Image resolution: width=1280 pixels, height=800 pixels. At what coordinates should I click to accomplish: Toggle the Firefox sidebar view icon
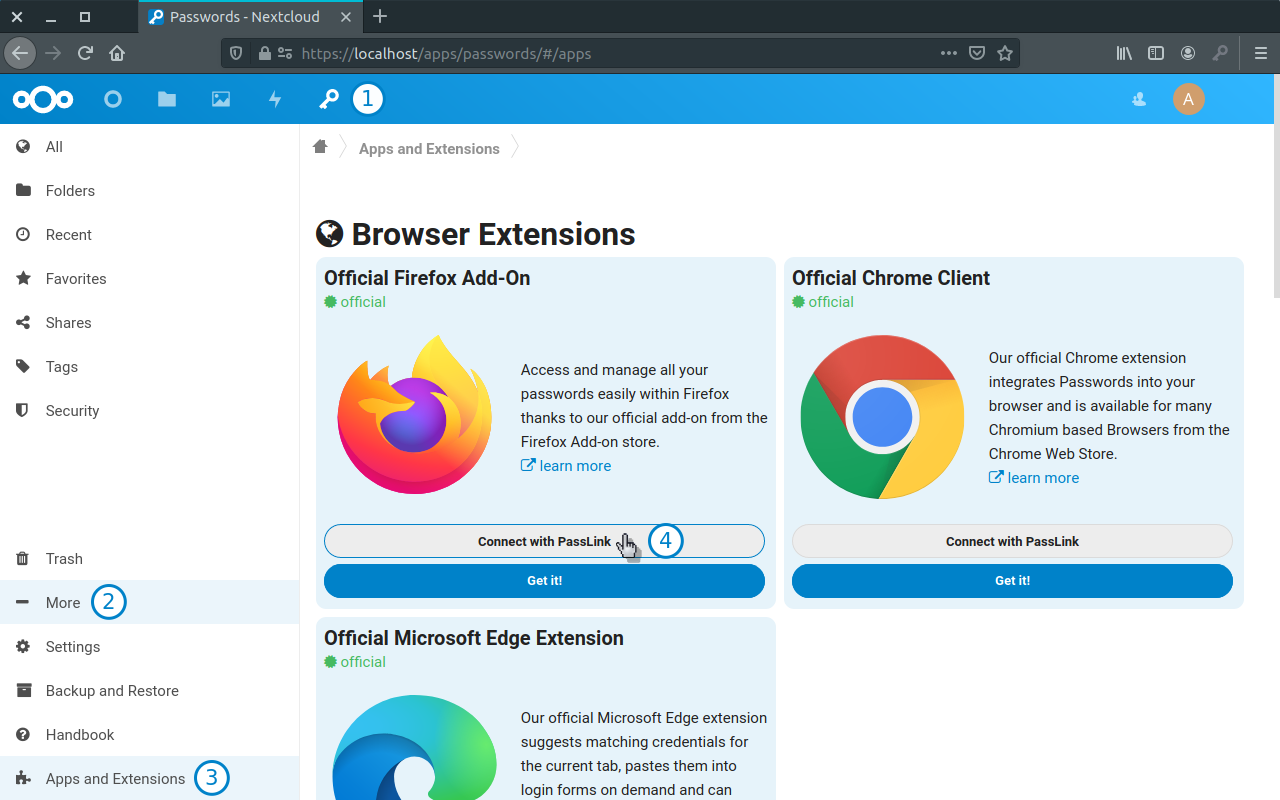1156,53
